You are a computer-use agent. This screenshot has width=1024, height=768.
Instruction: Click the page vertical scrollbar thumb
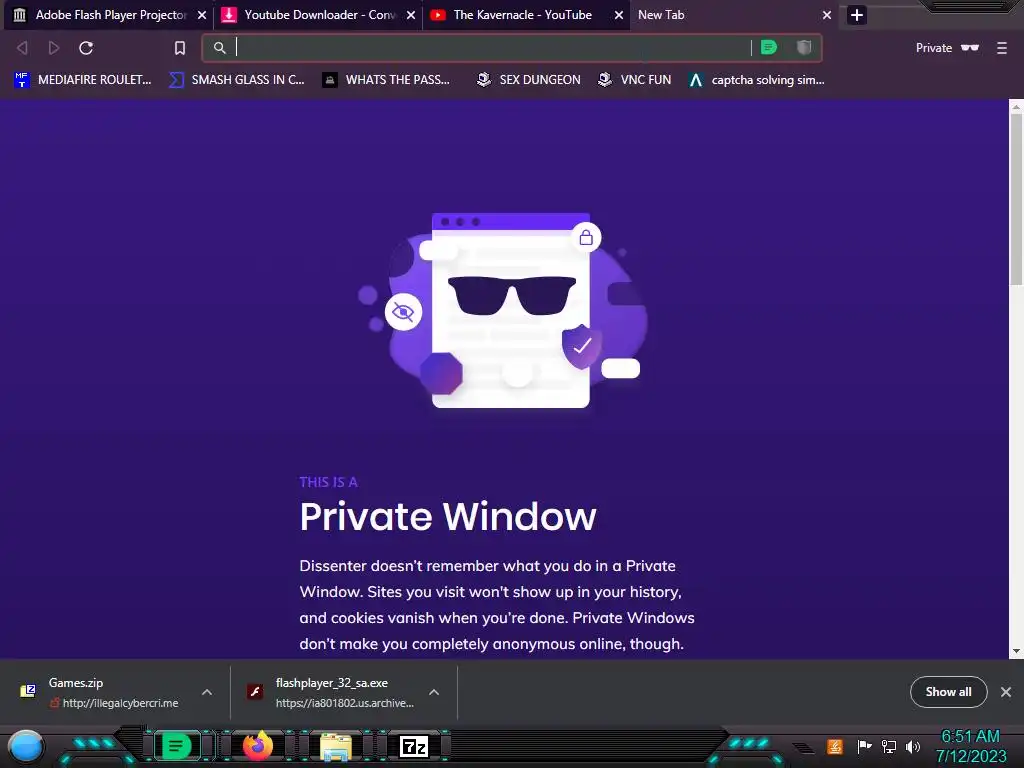(1016, 199)
